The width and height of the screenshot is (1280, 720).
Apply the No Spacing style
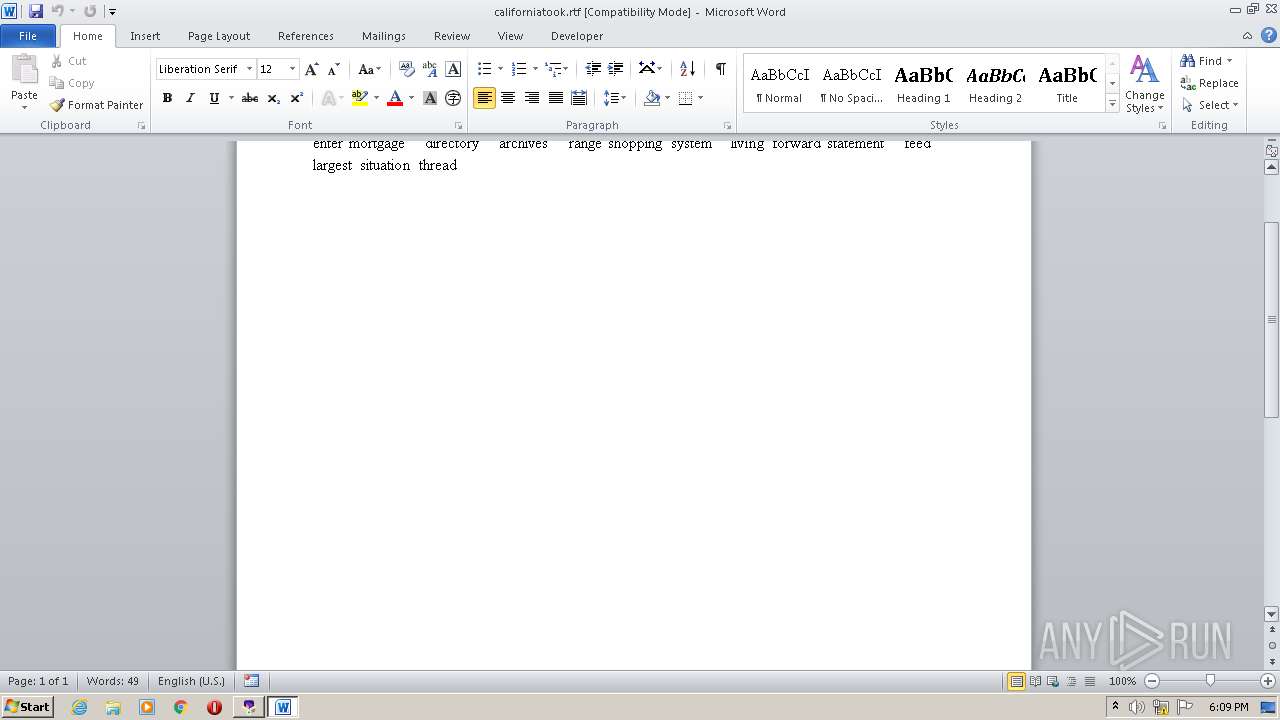(x=852, y=83)
